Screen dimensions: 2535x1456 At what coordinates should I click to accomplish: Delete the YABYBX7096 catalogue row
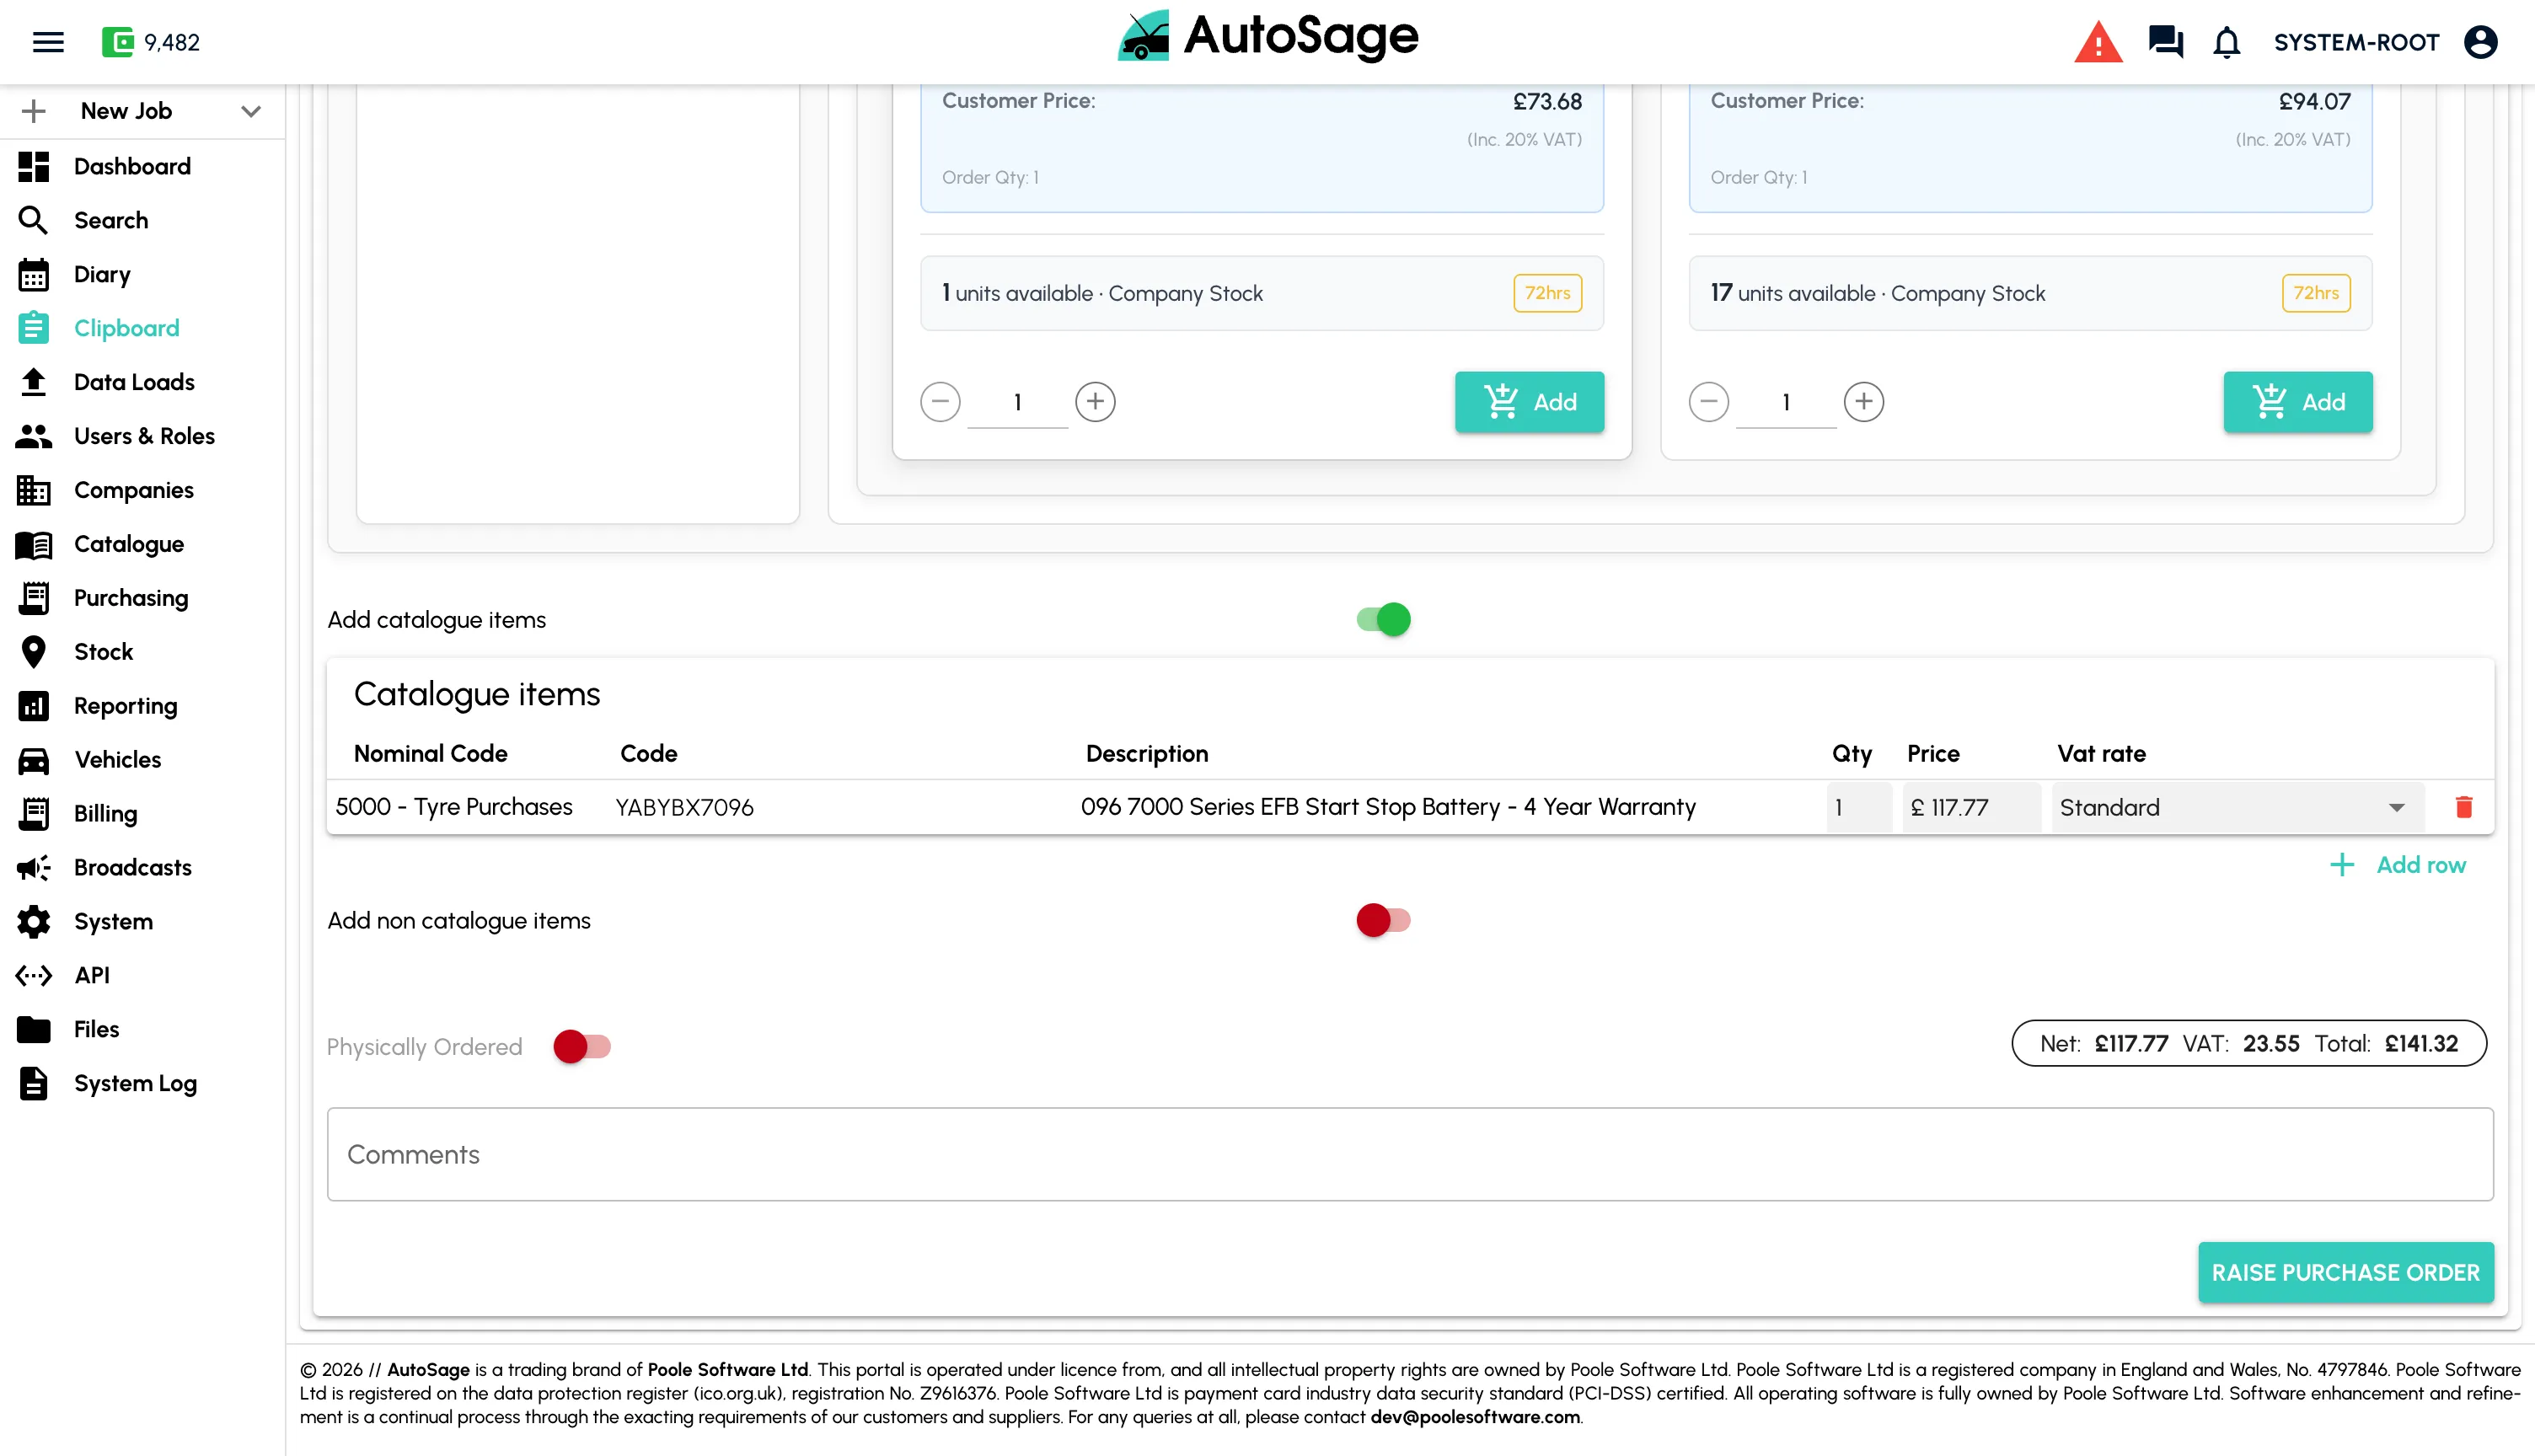coord(2464,807)
